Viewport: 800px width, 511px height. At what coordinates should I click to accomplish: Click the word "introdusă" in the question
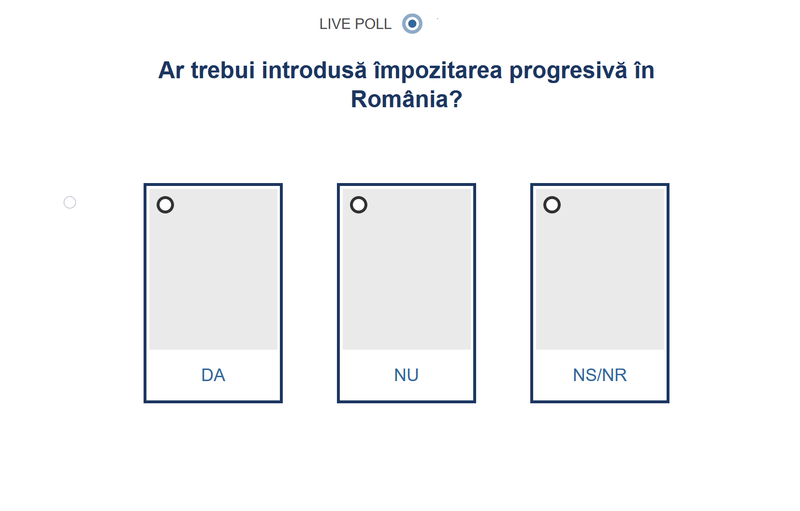[319, 71]
